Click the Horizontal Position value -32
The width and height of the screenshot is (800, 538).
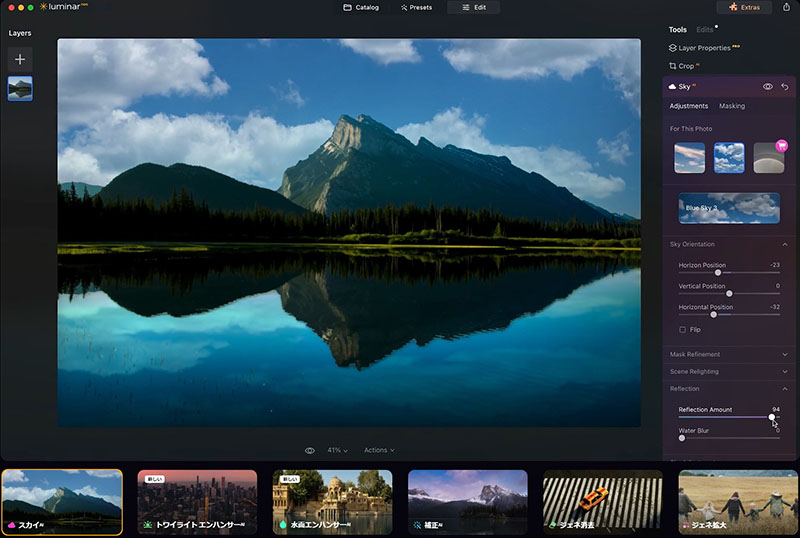[774, 307]
